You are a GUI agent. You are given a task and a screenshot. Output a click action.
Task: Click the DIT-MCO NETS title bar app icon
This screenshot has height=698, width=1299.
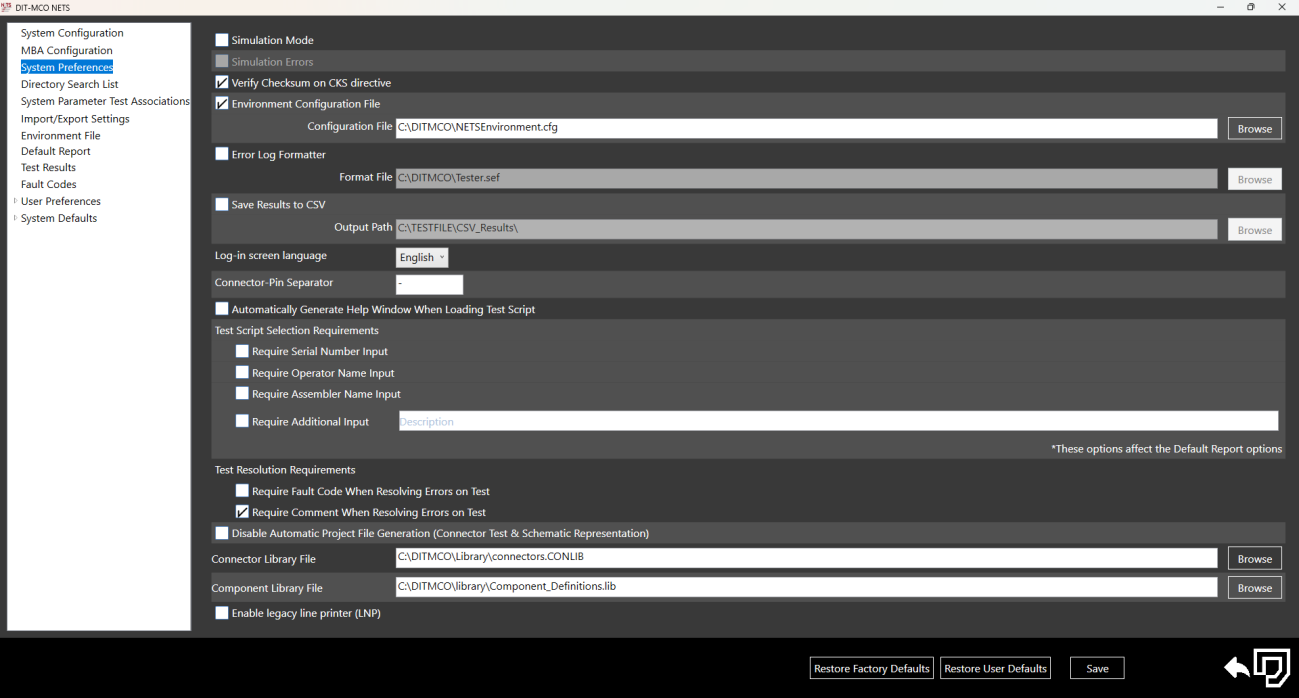pos(7,7)
